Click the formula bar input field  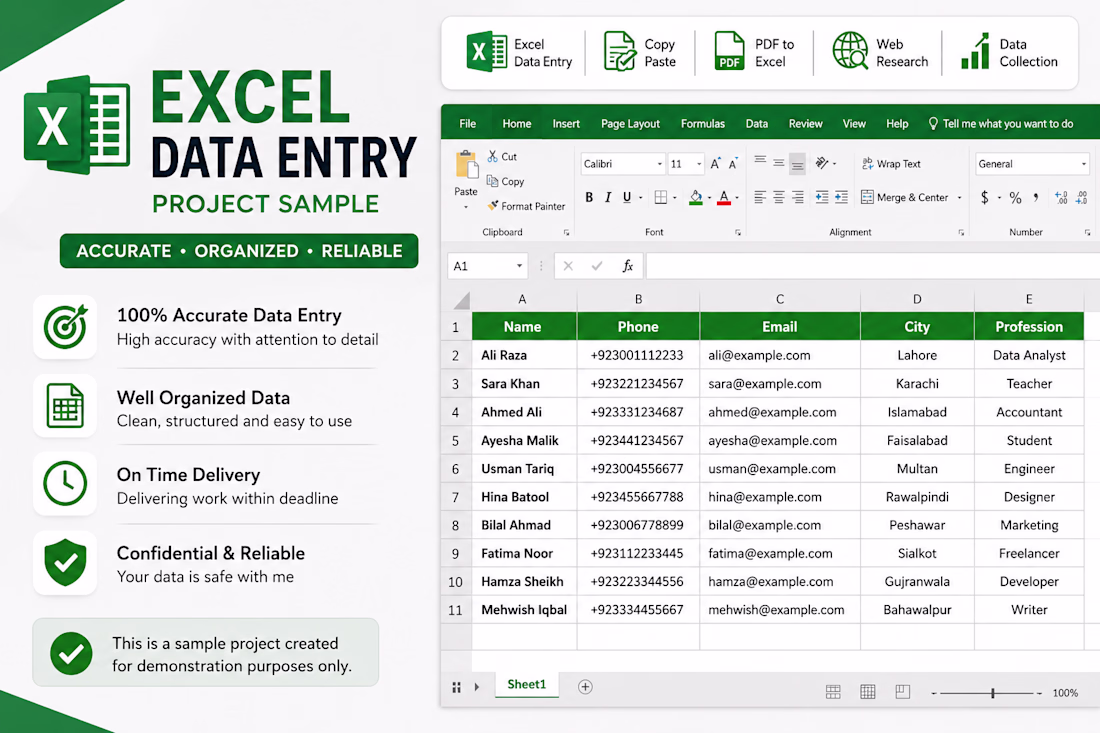873,266
